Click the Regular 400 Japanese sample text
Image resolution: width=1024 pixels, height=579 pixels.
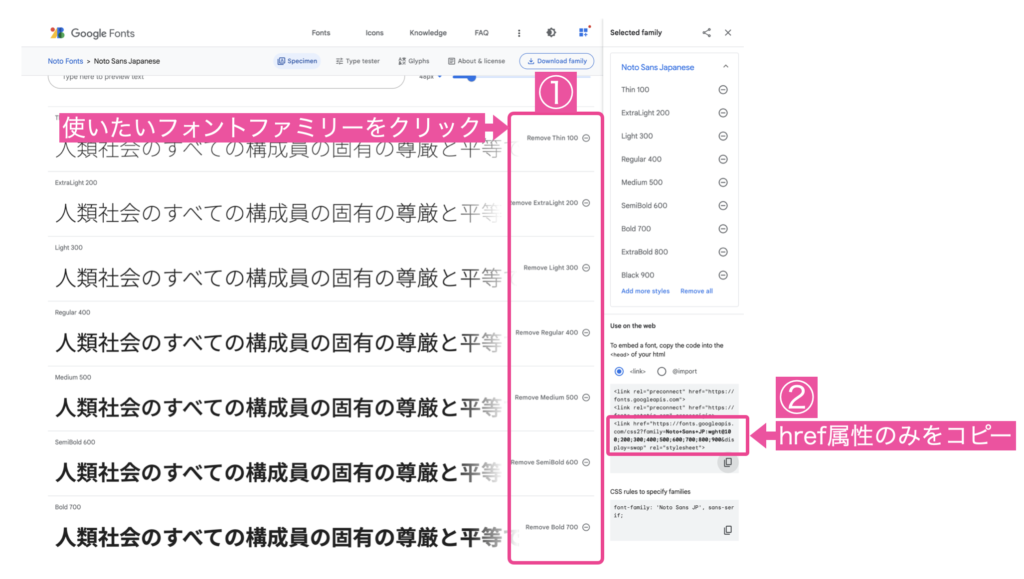pos(279,342)
